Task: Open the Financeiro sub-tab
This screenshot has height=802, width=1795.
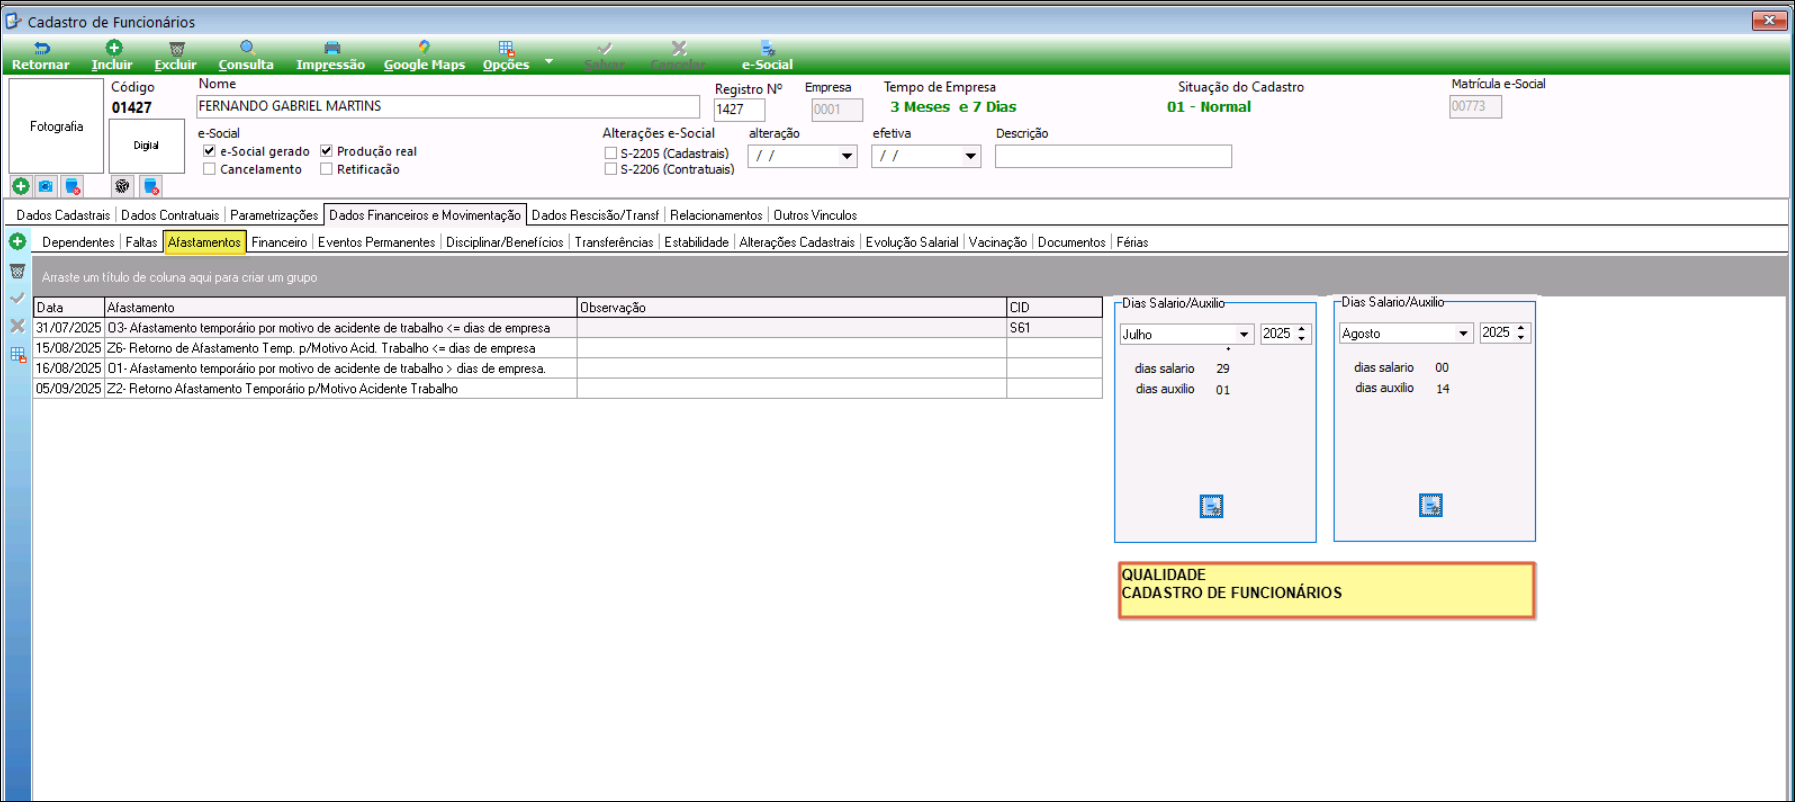Action: [279, 242]
